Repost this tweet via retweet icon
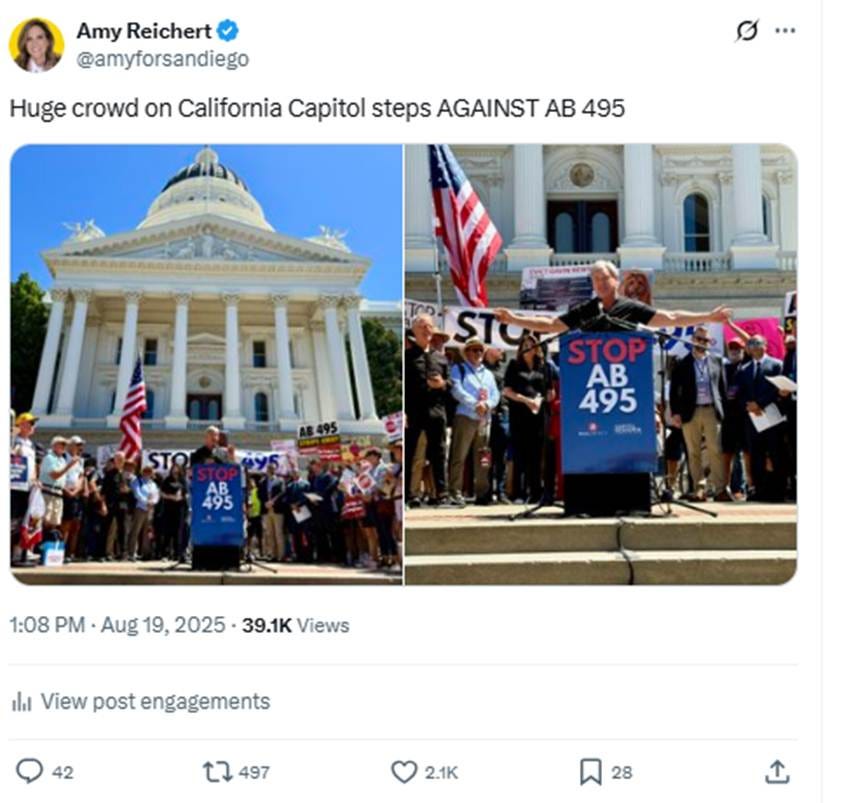Screen dimensions: 842x803 (217, 772)
